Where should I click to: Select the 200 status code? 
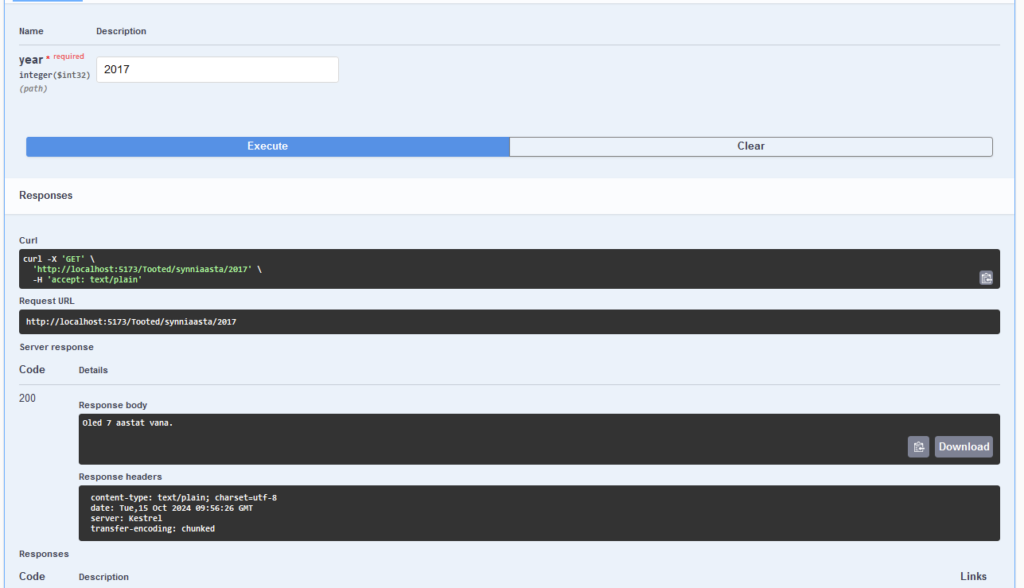[27, 399]
